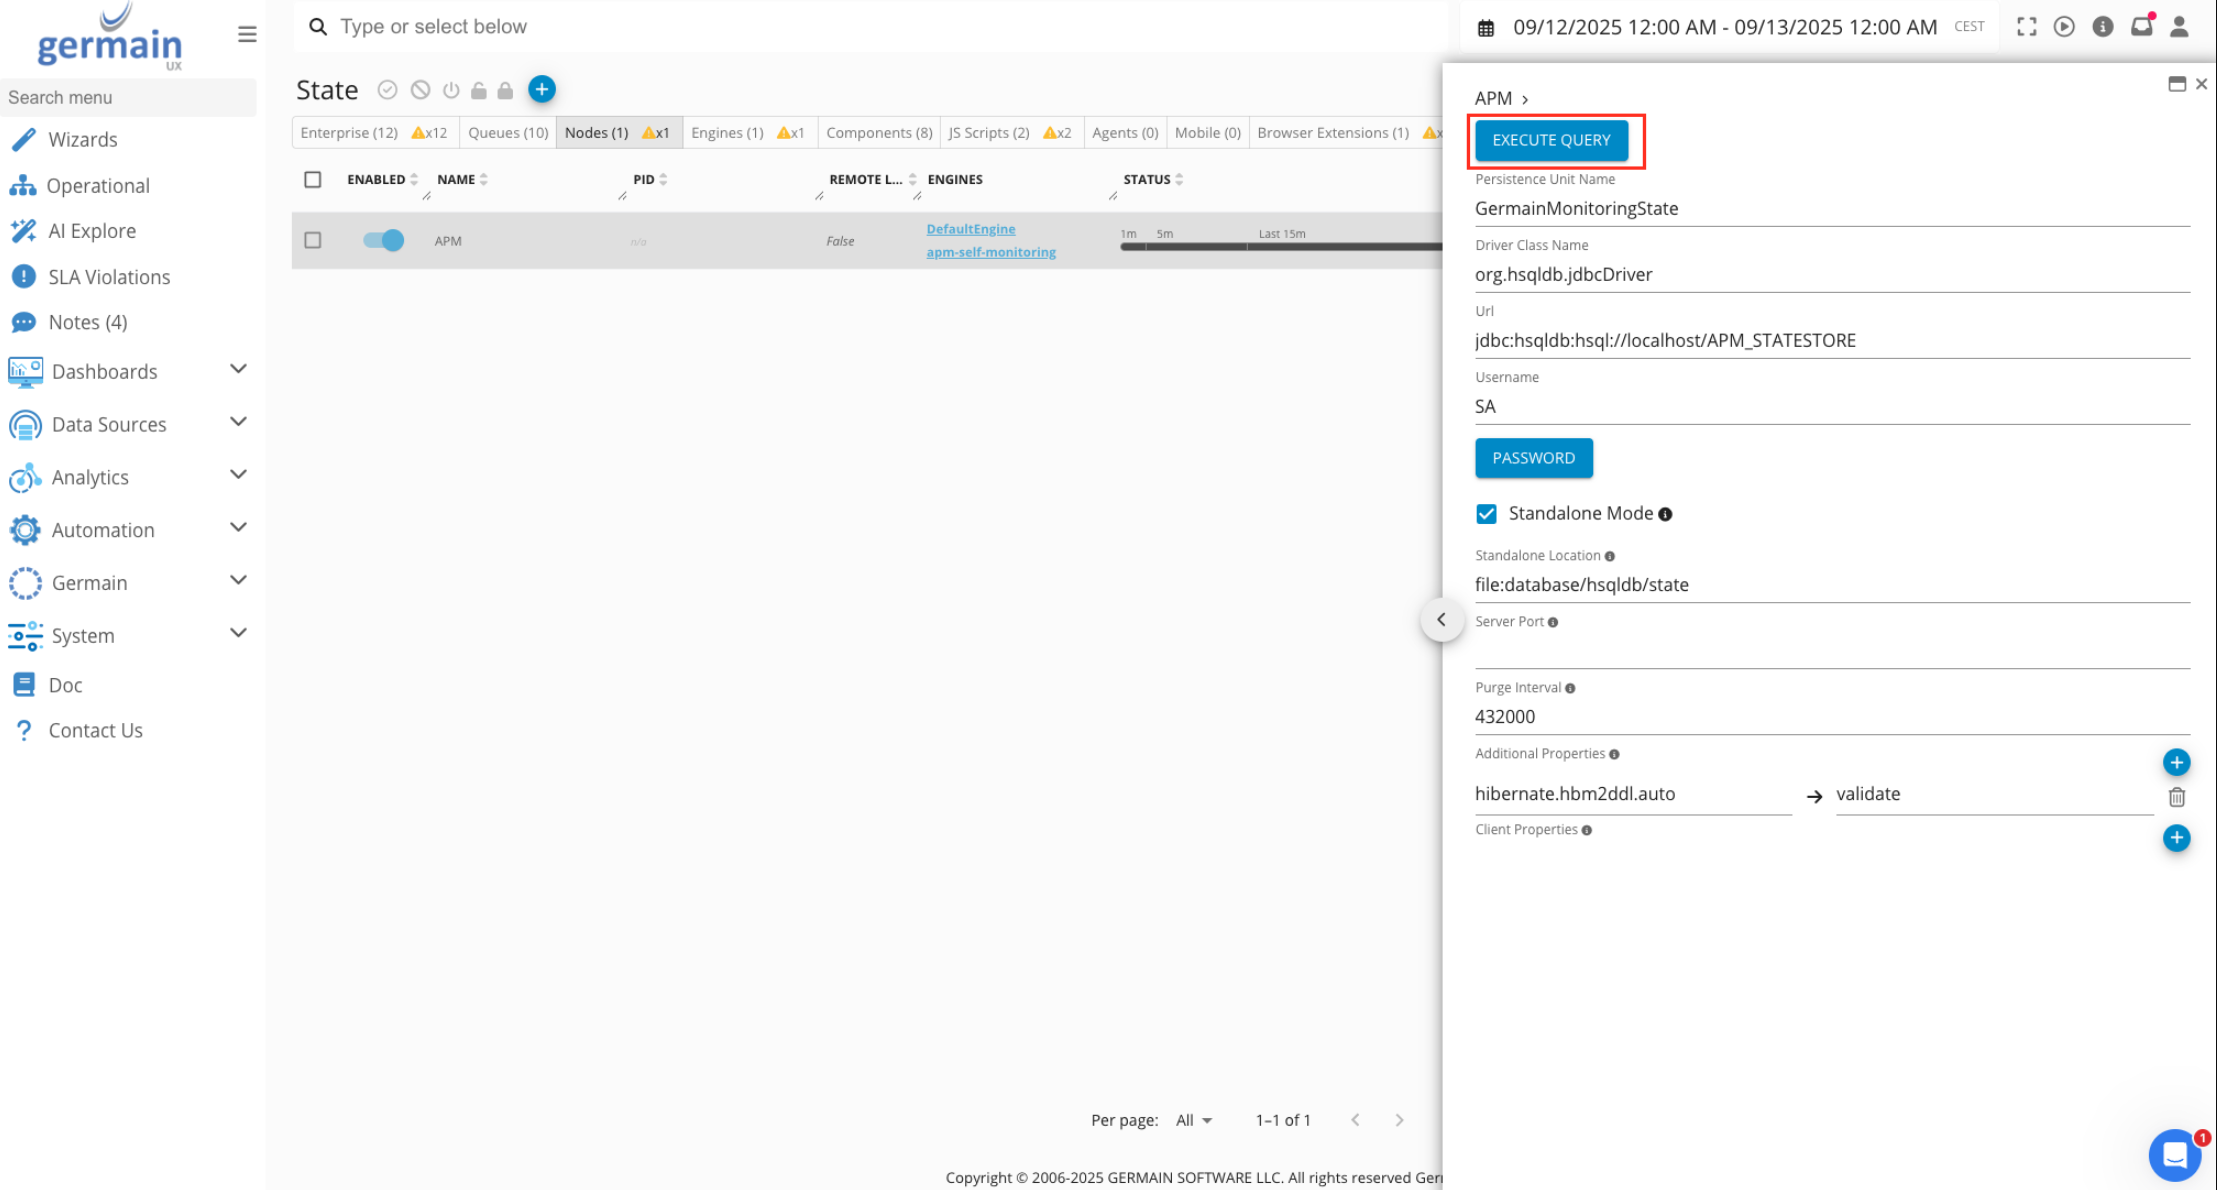Open the Per page All dropdown
The image size is (2217, 1190).
(1194, 1120)
